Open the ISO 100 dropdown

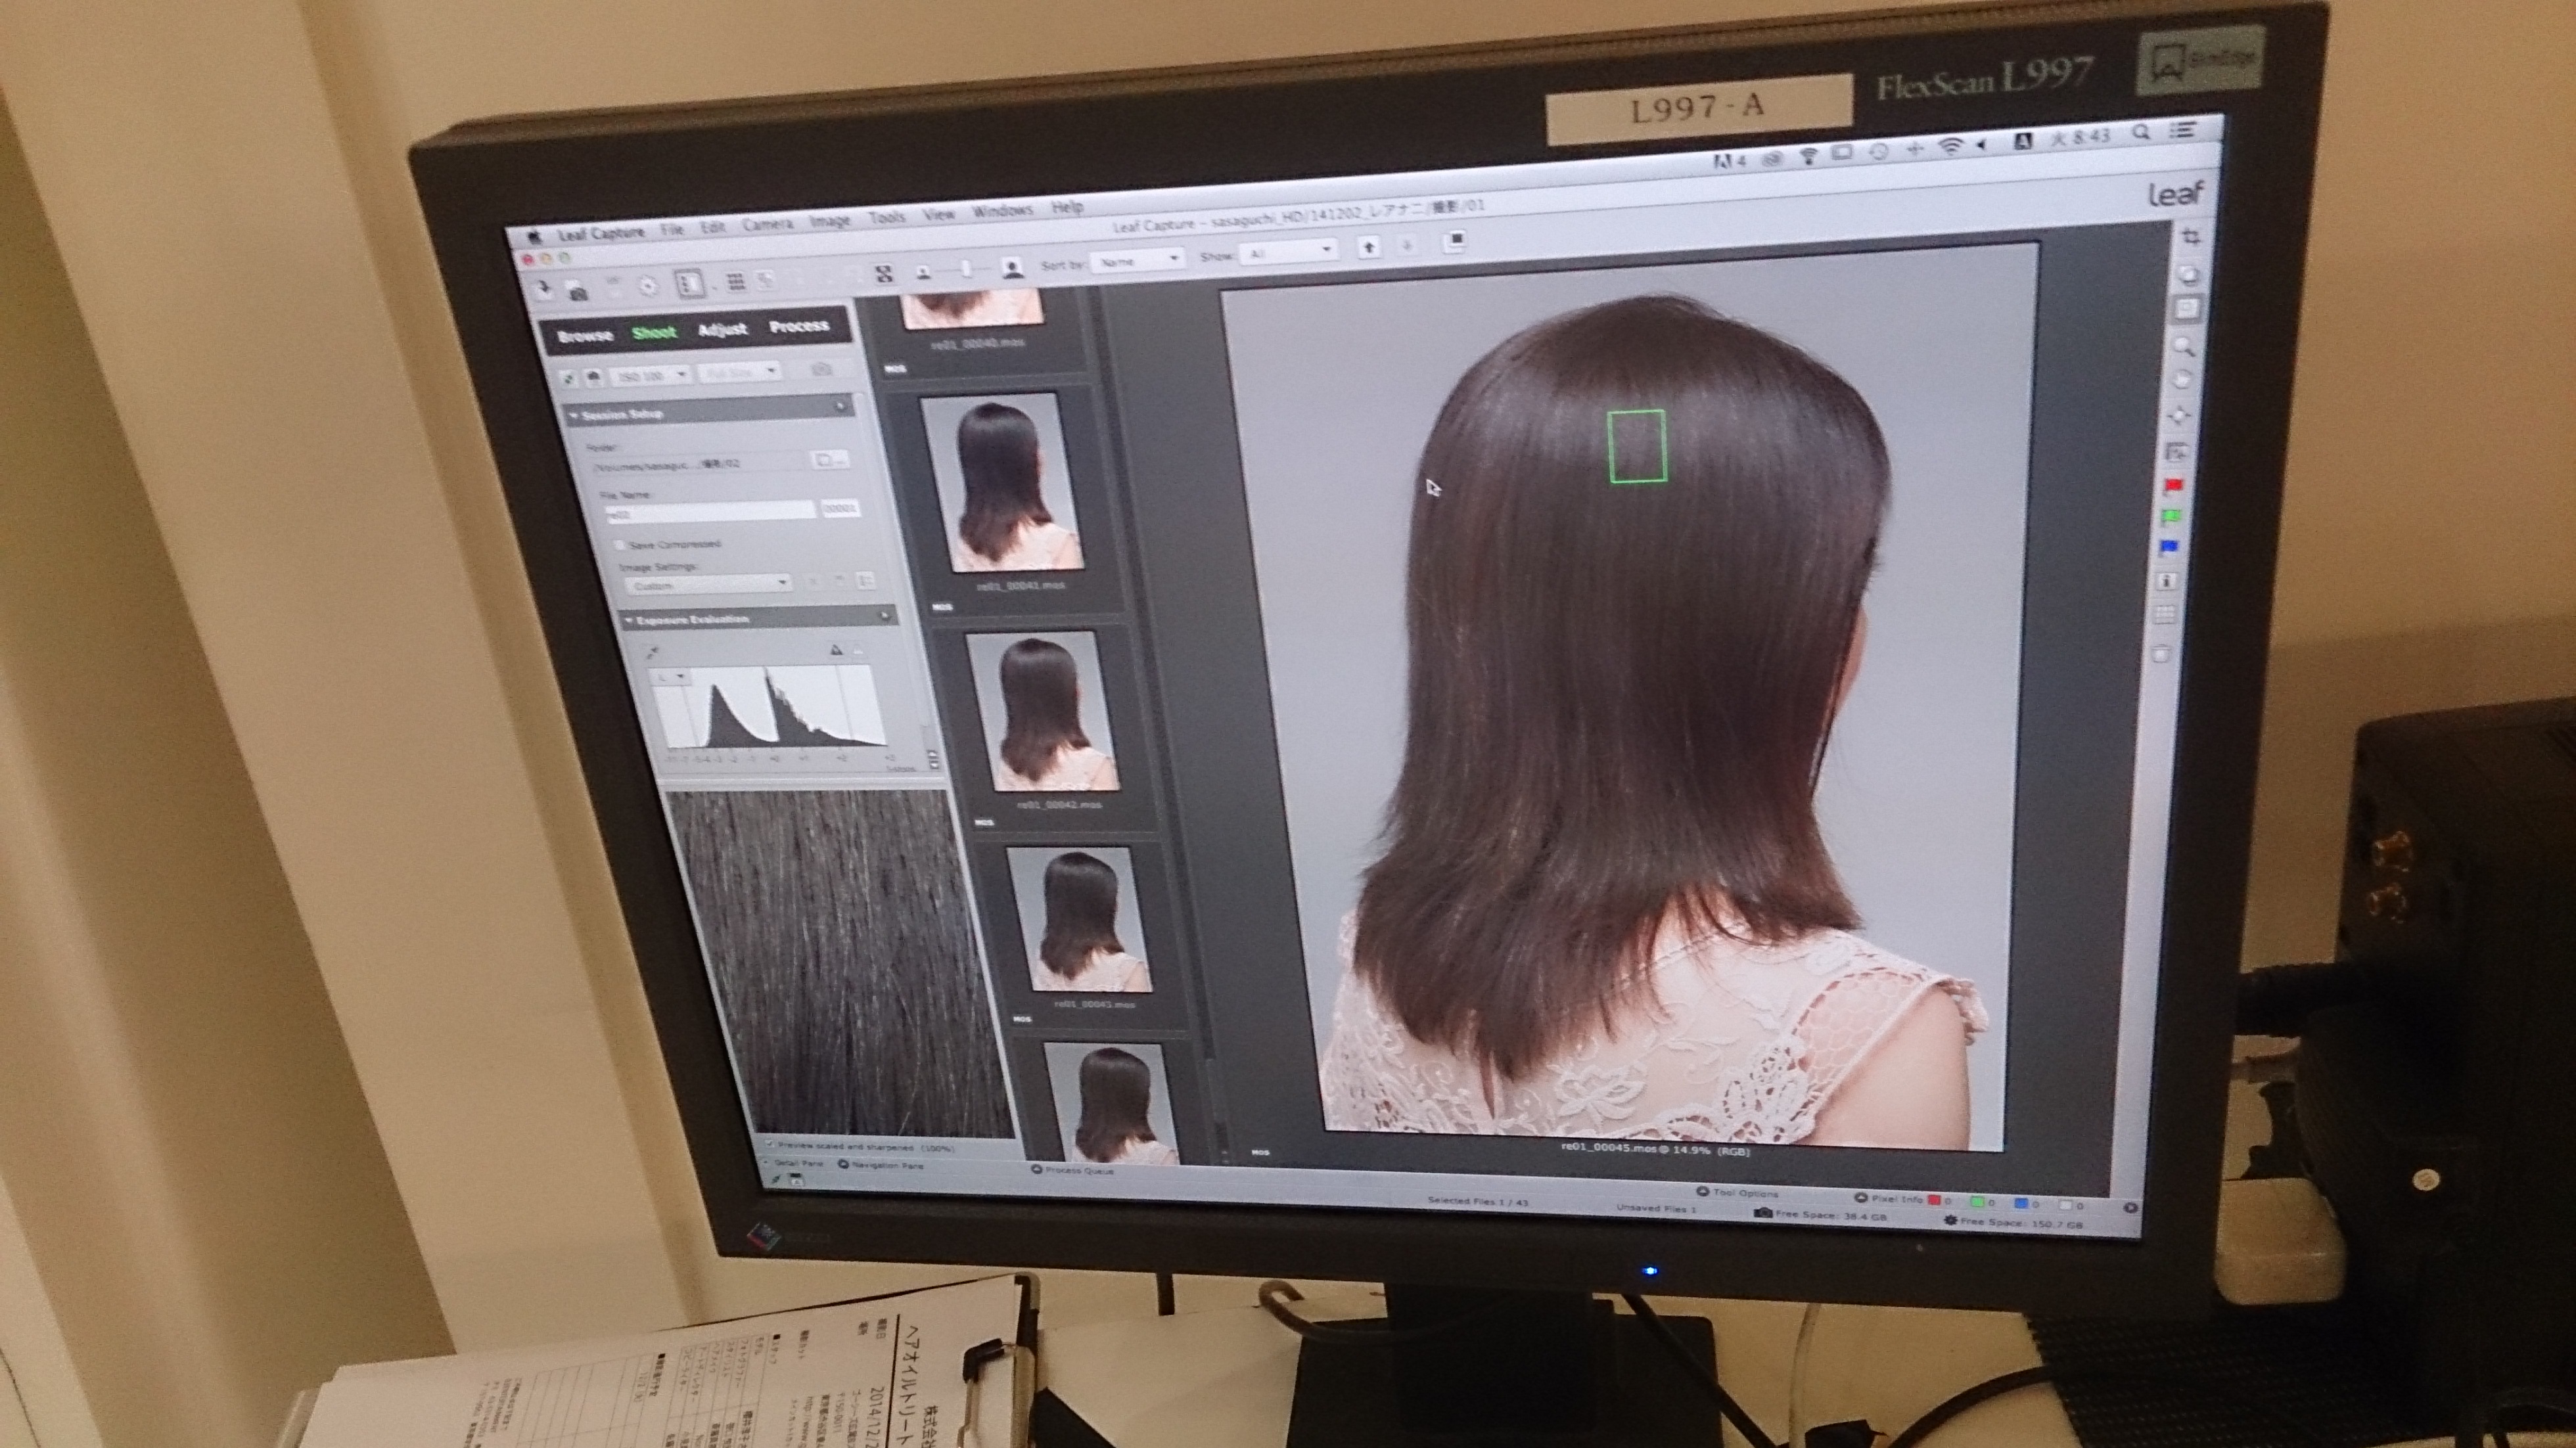click(650, 375)
